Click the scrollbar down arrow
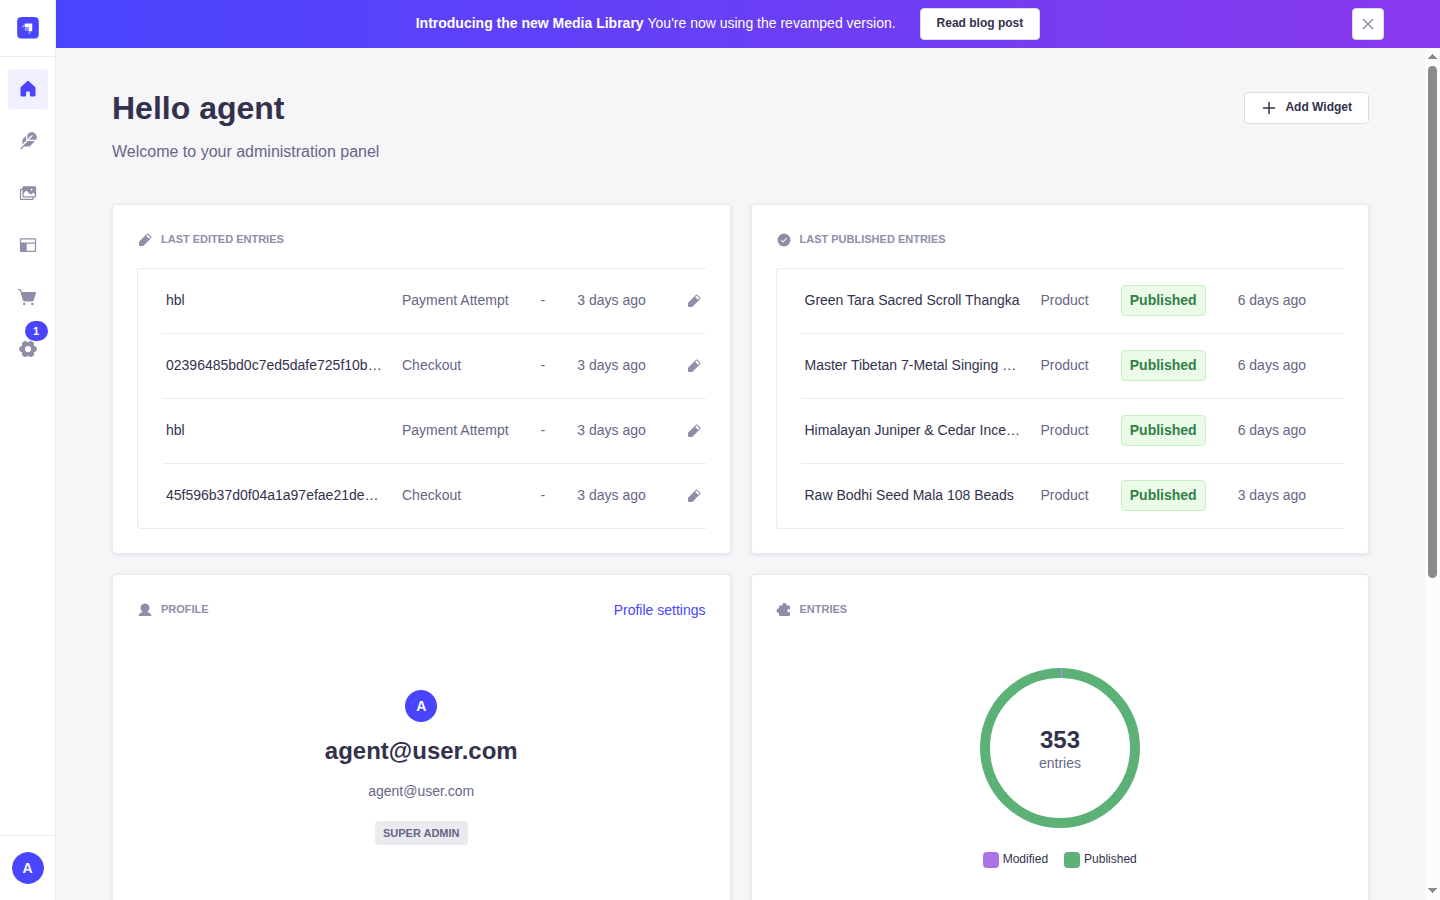This screenshot has height=900, width=1440. click(x=1432, y=890)
